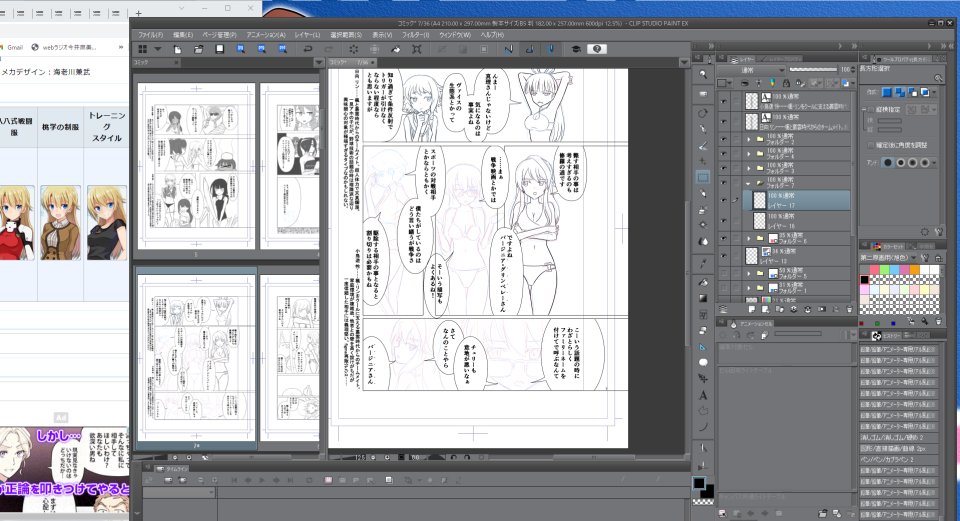The image size is (960, 521).
Task: Toggle visibility of フォルダー 3
Action: click(x=724, y=168)
